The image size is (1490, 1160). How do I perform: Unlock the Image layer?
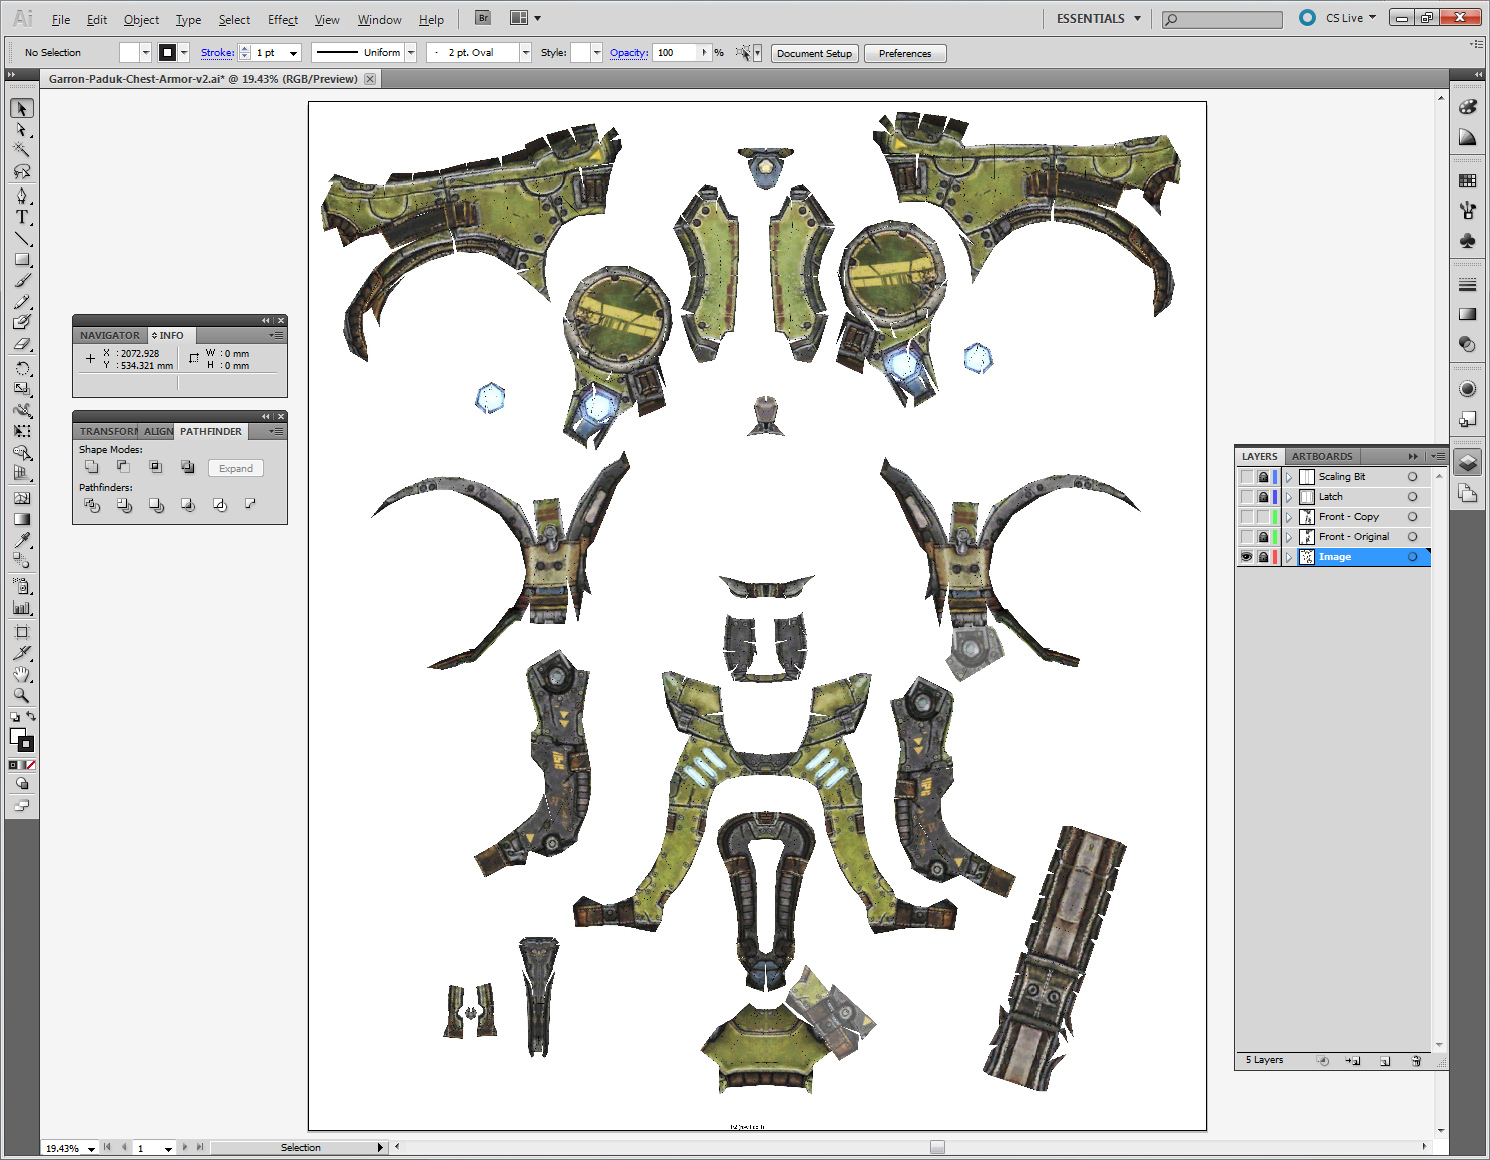click(1263, 557)
